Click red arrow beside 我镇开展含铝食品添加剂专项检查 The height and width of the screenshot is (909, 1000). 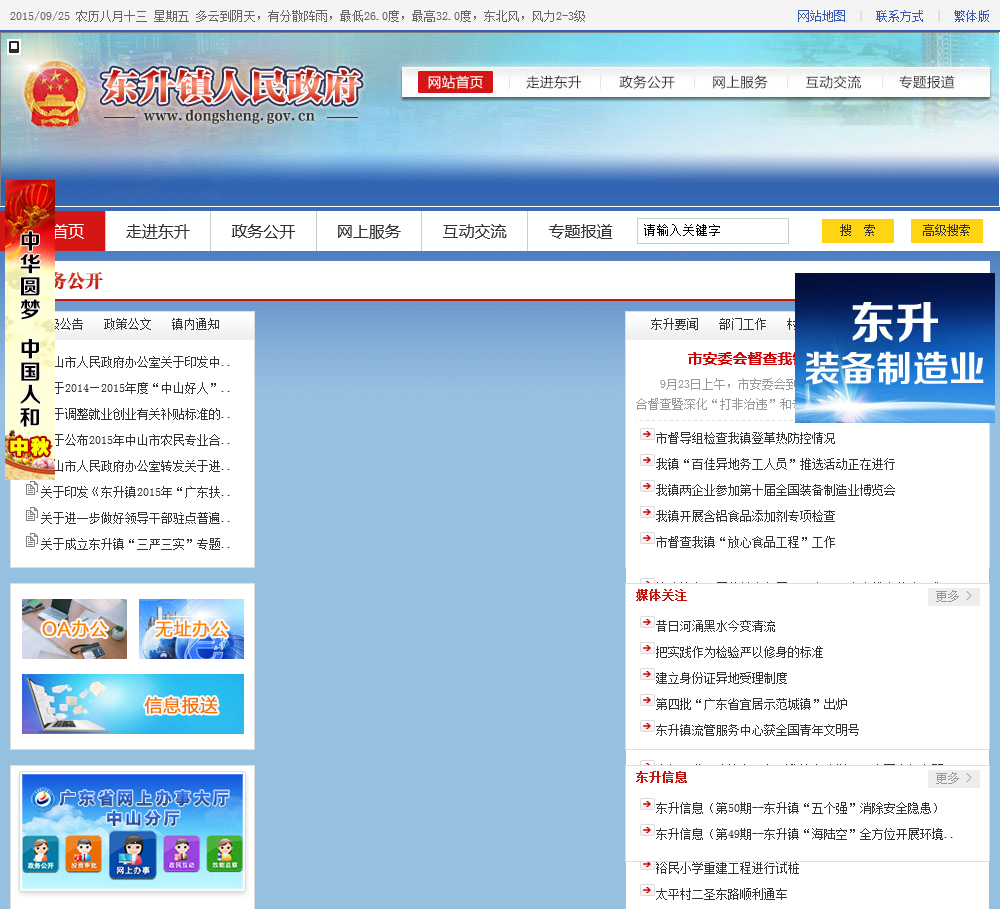tap(647, 513)
